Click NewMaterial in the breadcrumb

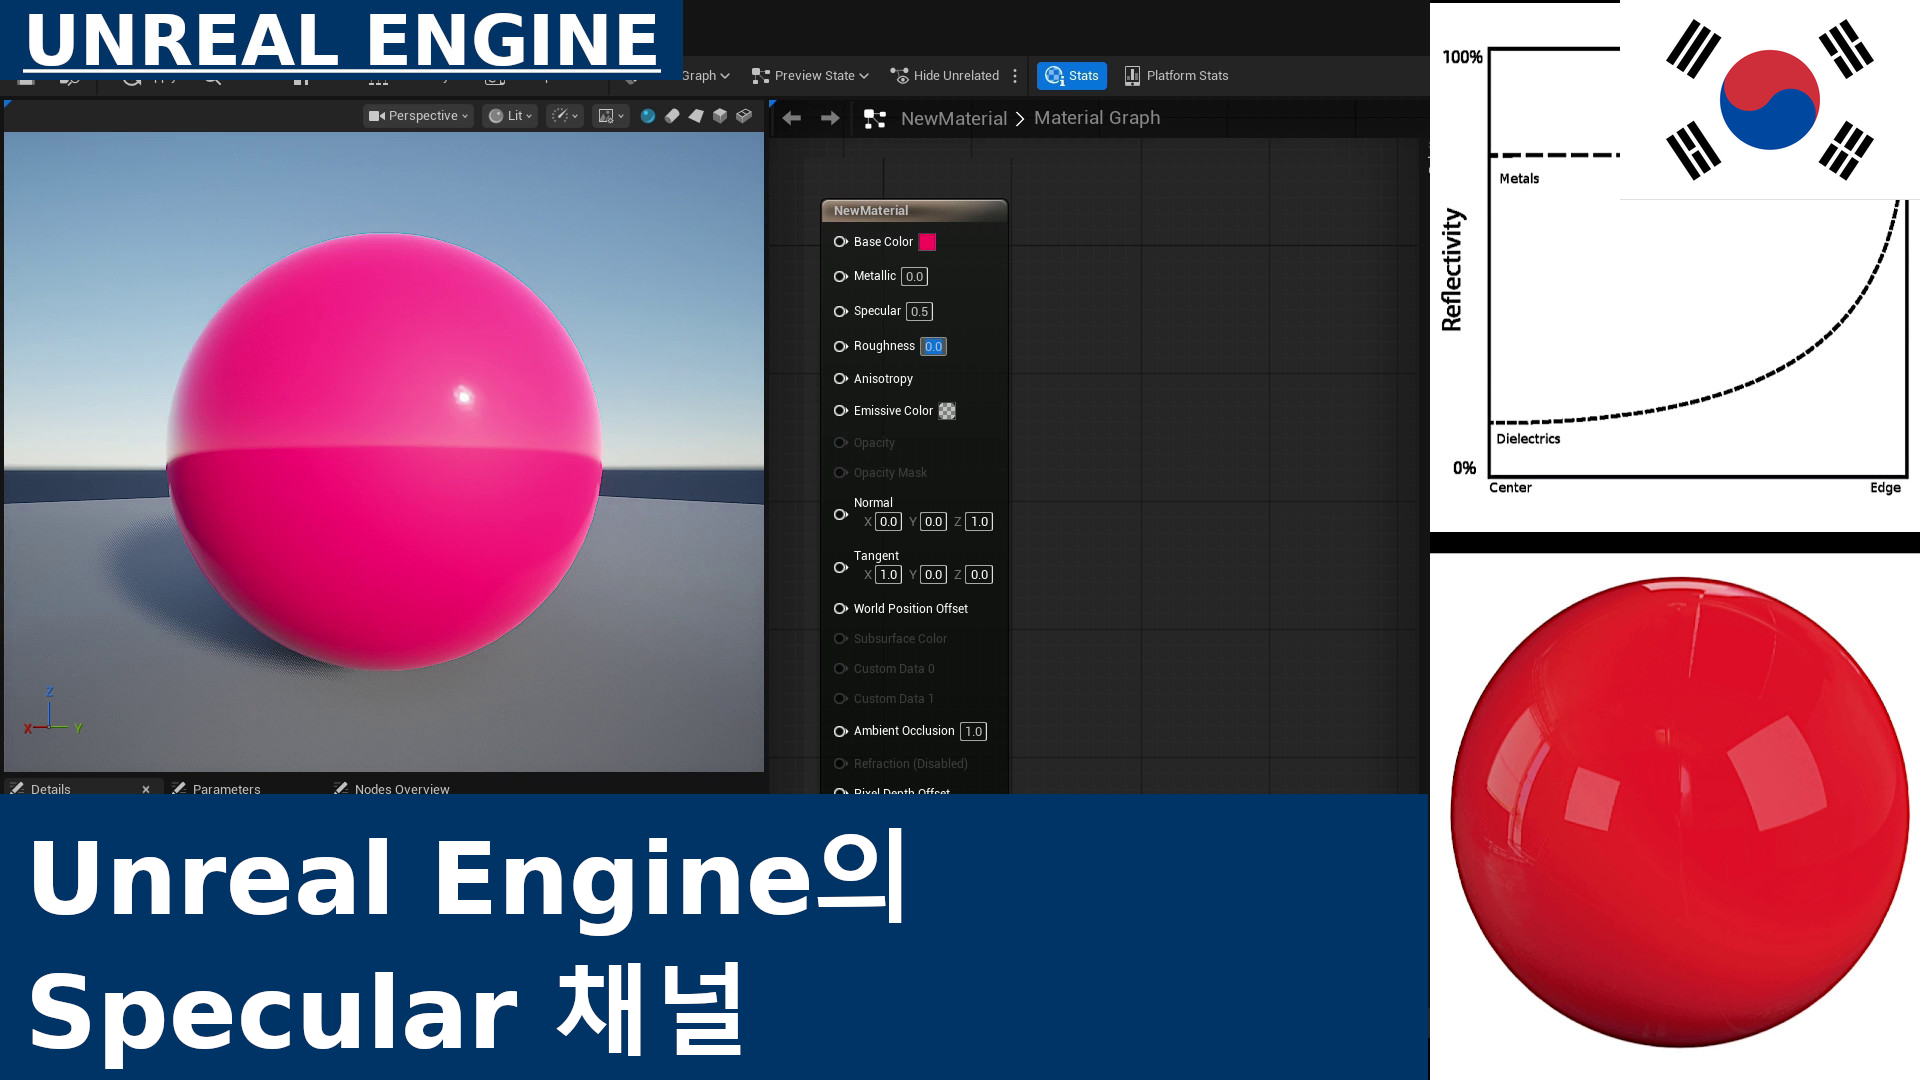coord(954,119)
